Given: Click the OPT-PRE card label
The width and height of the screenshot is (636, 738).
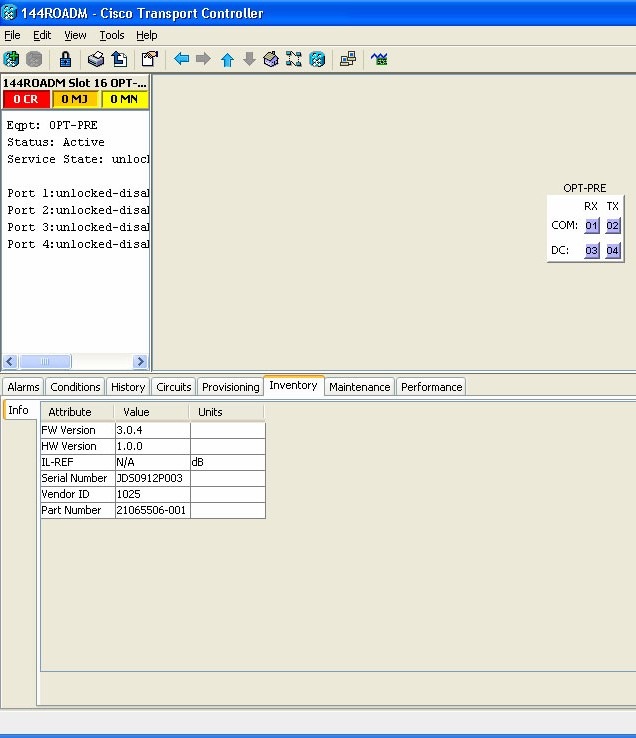Looking at the screenshot, I should tap(585, 188).
